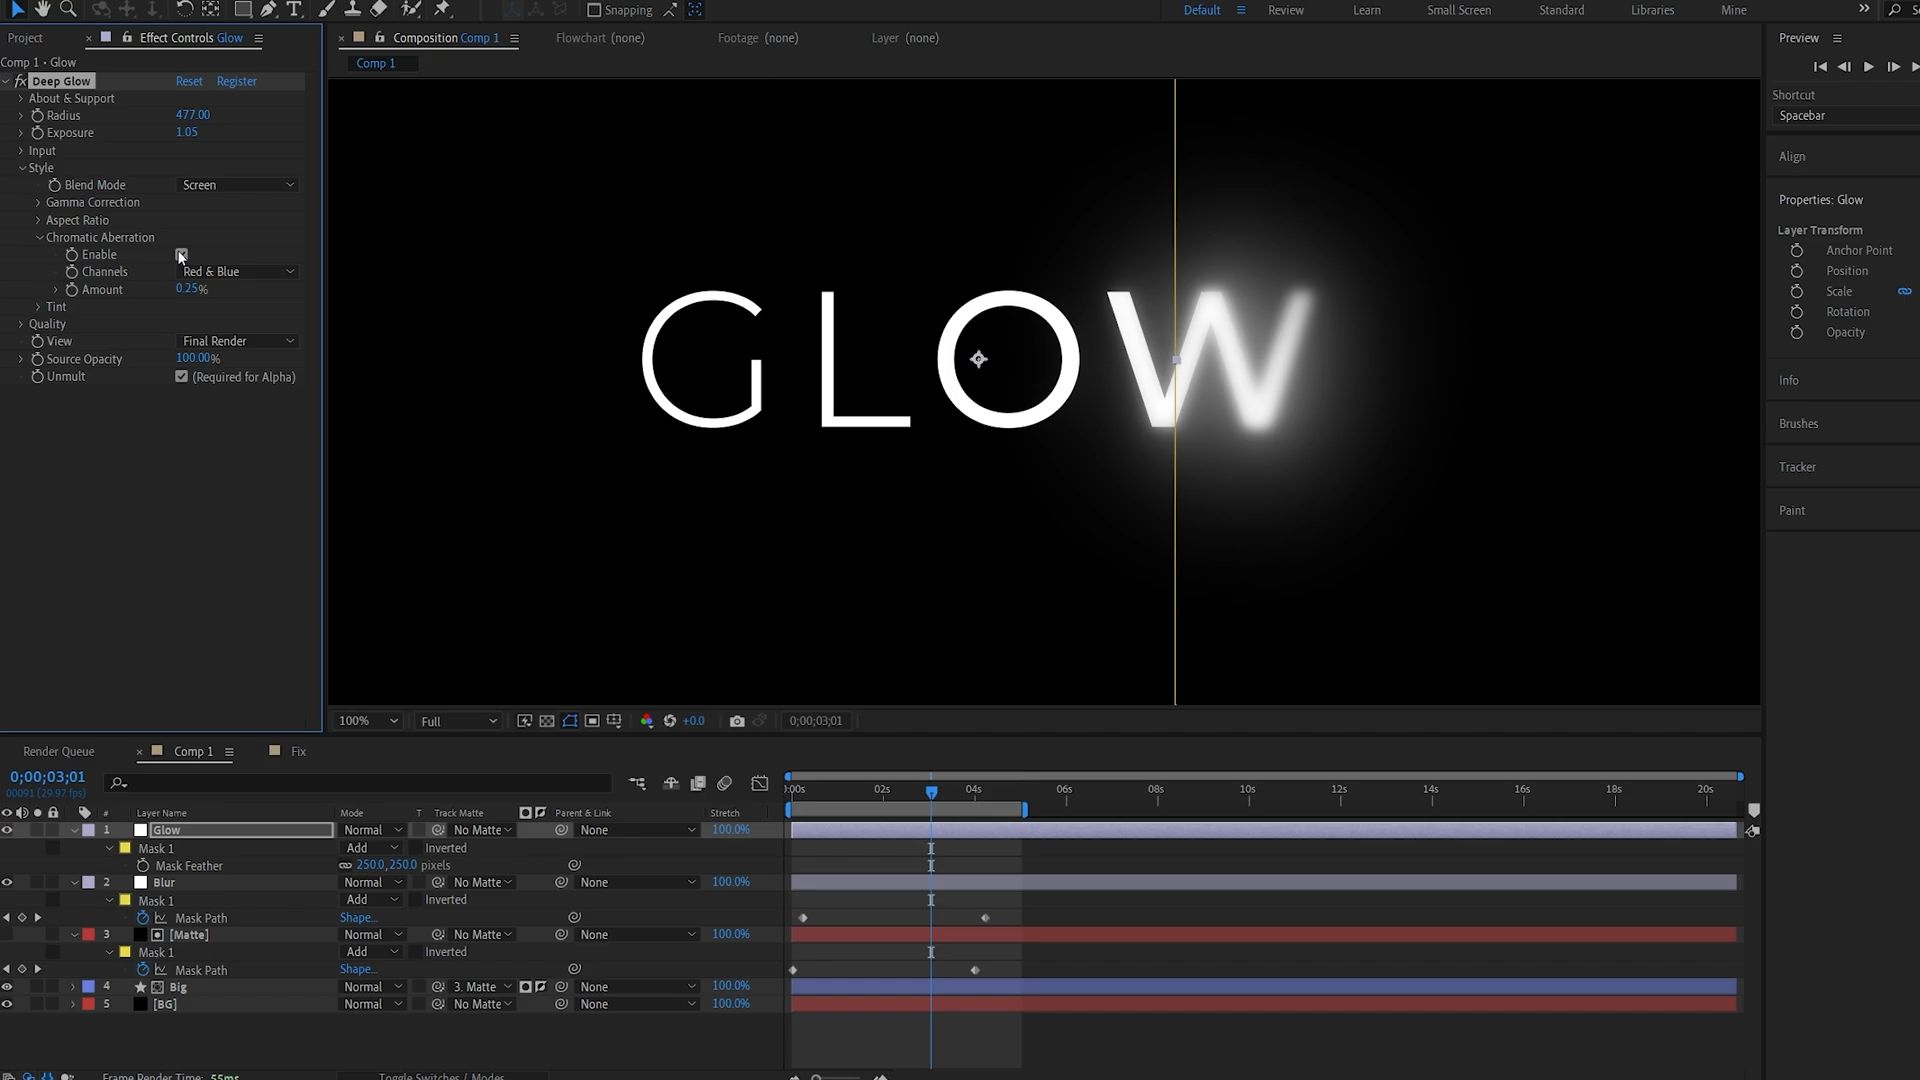The image size is (1920, 1080).
Task: Open the Channels Red & Blue dropdown
Action: tap(238, 272)
